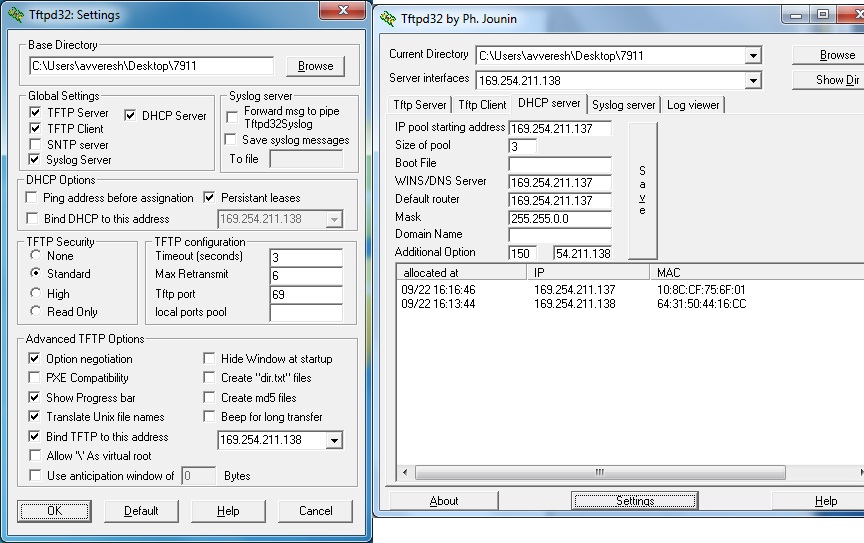Switch to the Tftp Client tab
Screen dimensions: 864x543
(x=482, y=105)
